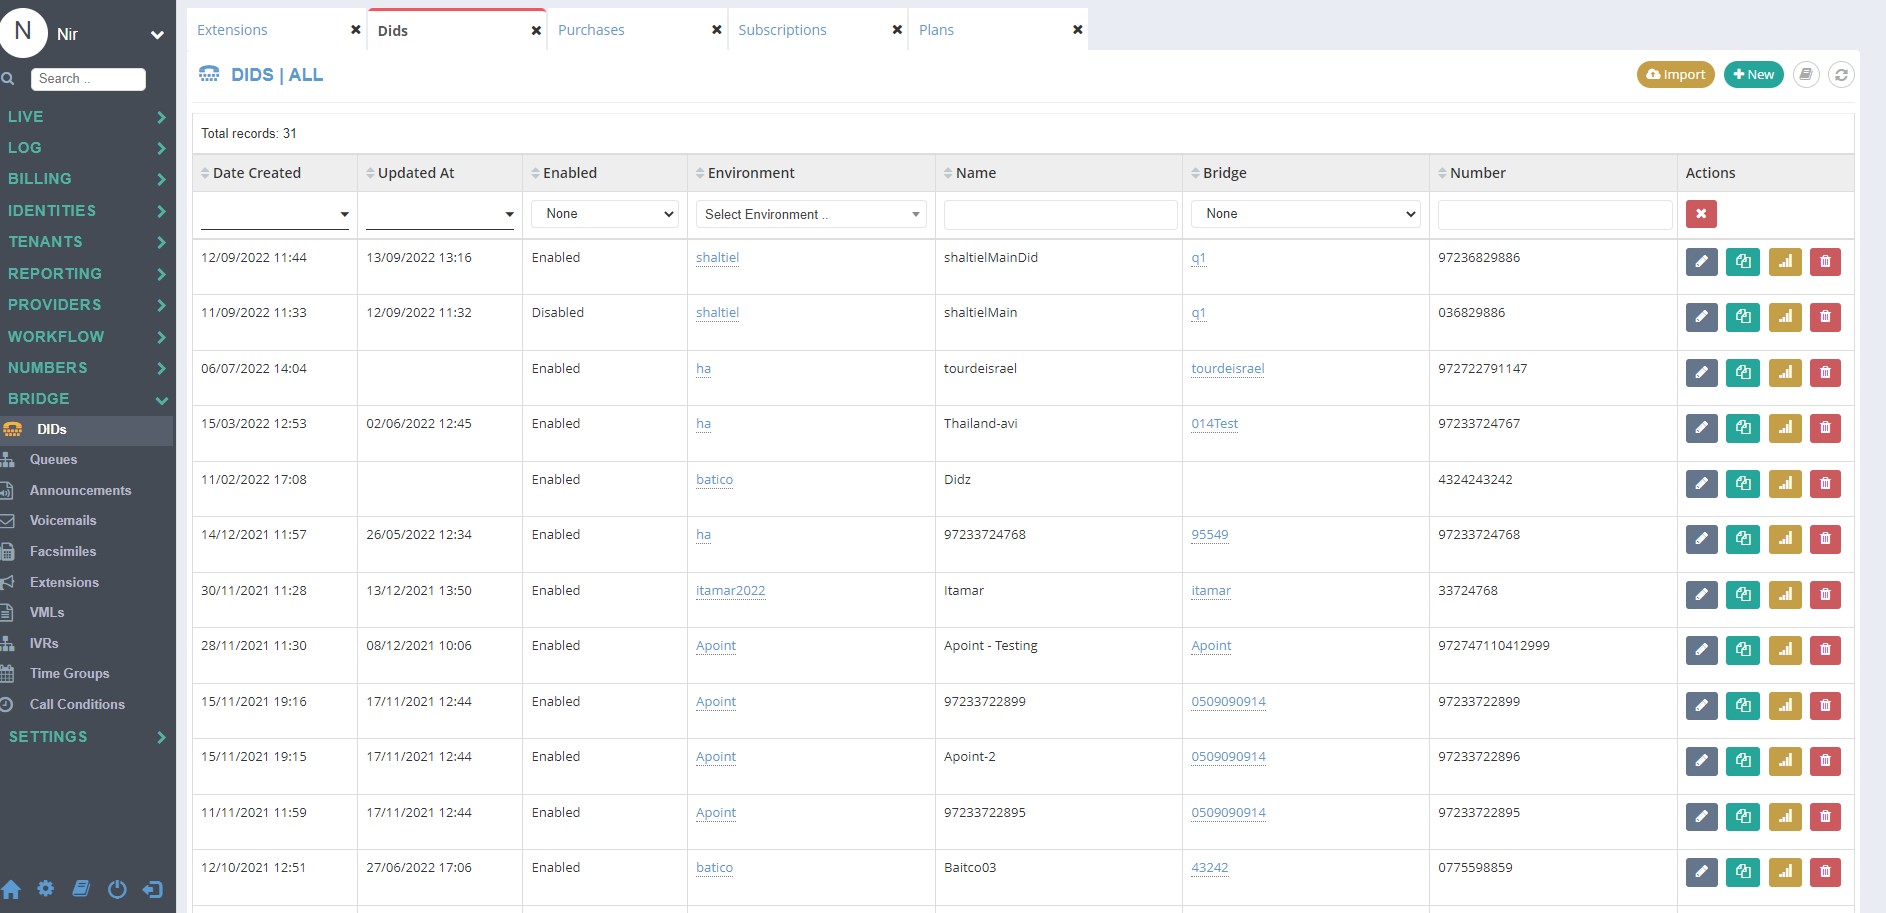Sort by Name column header
This screenshot has height=913, width=1886.
975,173
